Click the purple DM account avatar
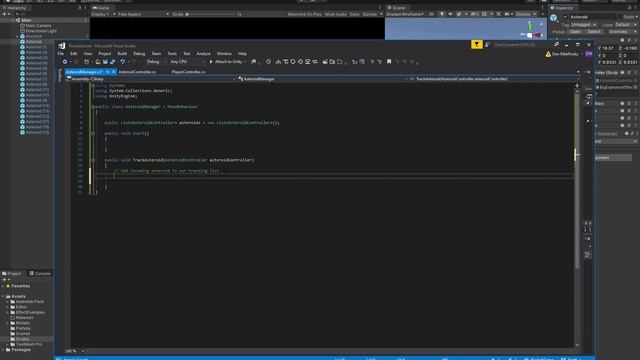Screen dimensions: 640x360 (x=589, y=54)
